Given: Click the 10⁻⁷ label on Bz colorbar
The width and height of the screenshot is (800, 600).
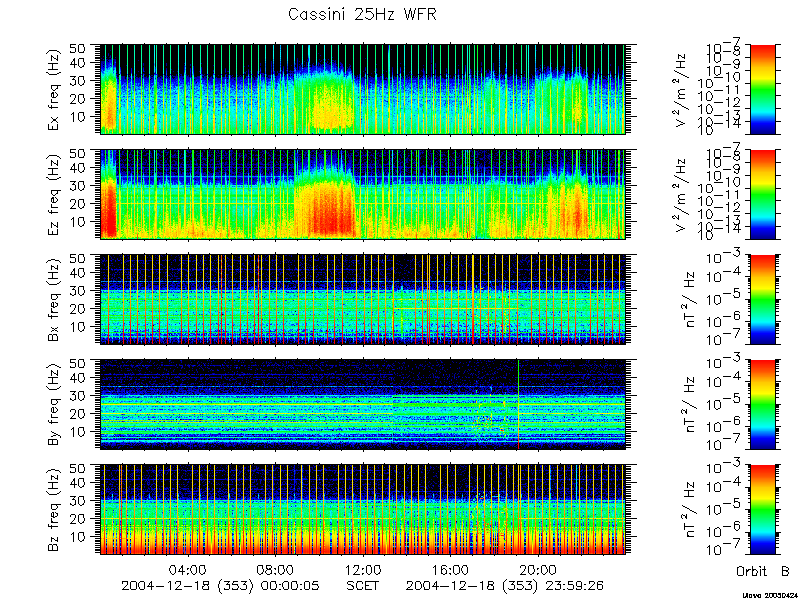Looking at the screenshot, I should (724, 550).
